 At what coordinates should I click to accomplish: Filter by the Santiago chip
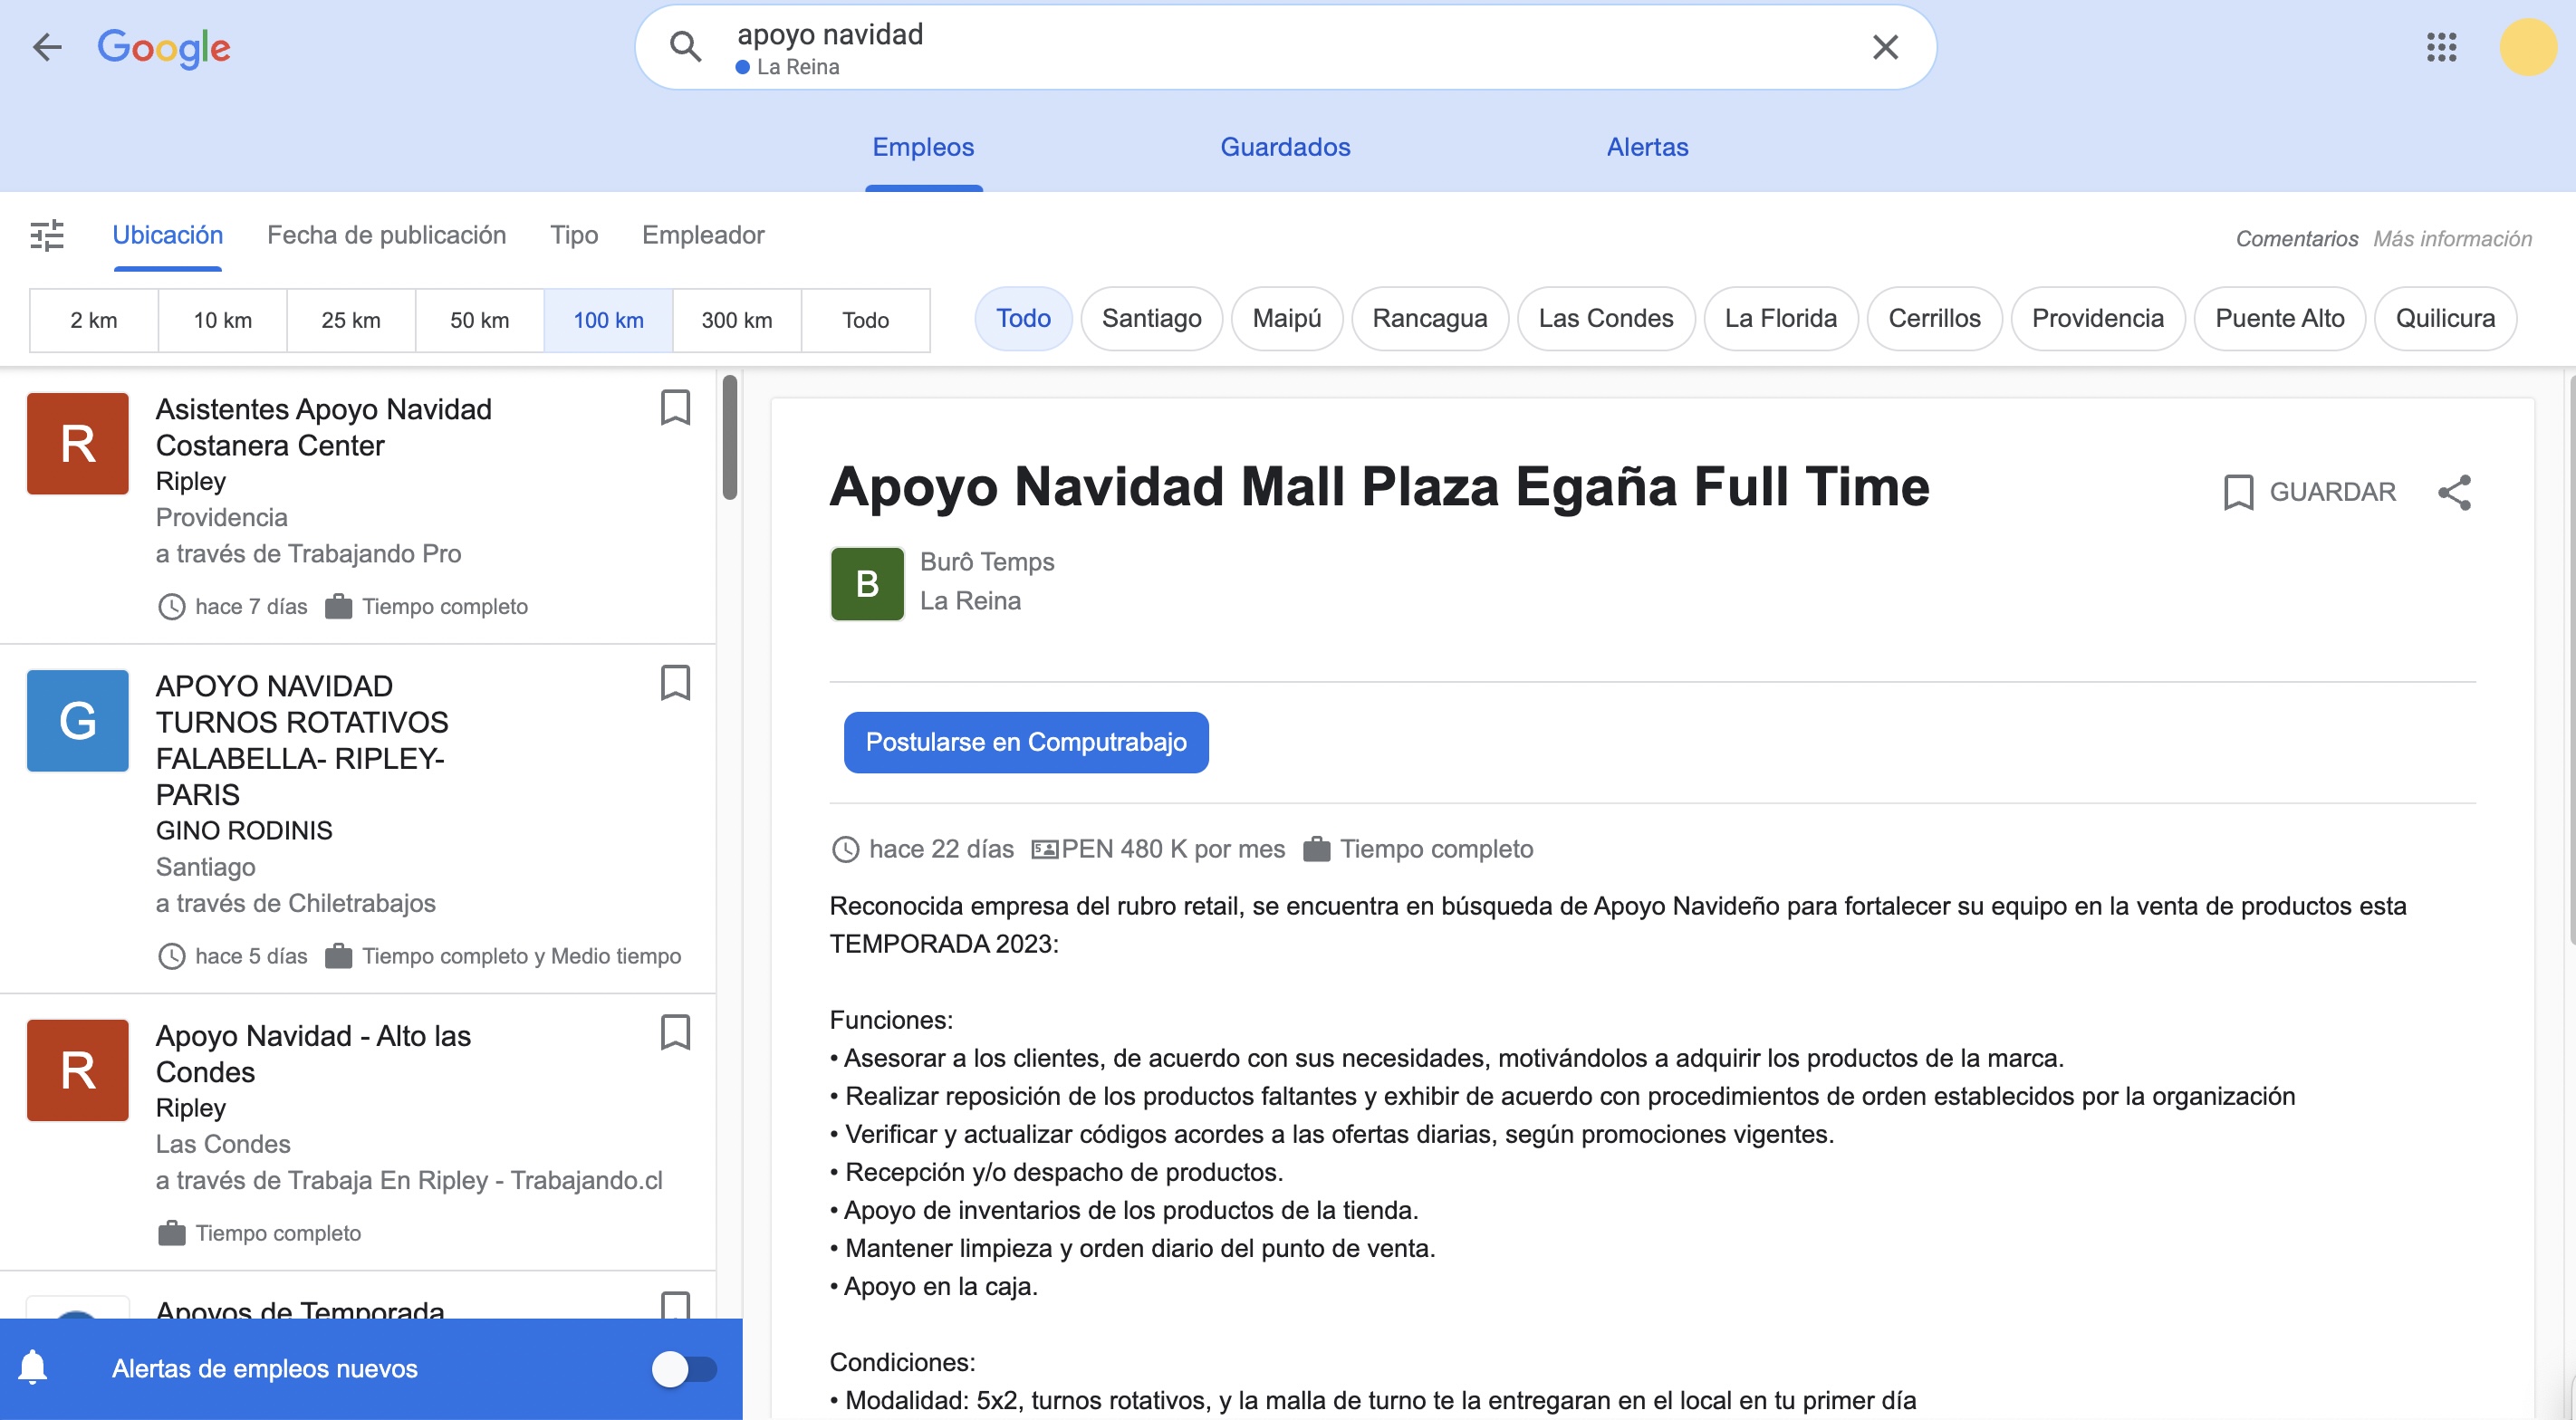(1151, 318)
